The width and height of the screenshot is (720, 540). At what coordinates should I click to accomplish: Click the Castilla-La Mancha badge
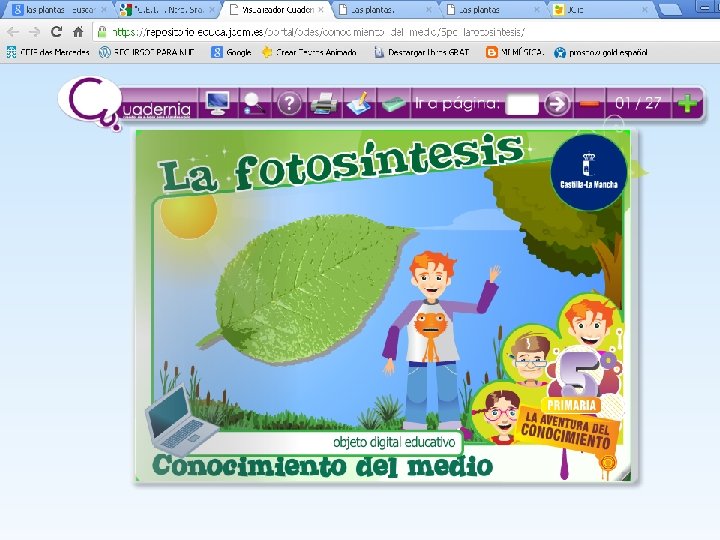[x=589, y=172]
